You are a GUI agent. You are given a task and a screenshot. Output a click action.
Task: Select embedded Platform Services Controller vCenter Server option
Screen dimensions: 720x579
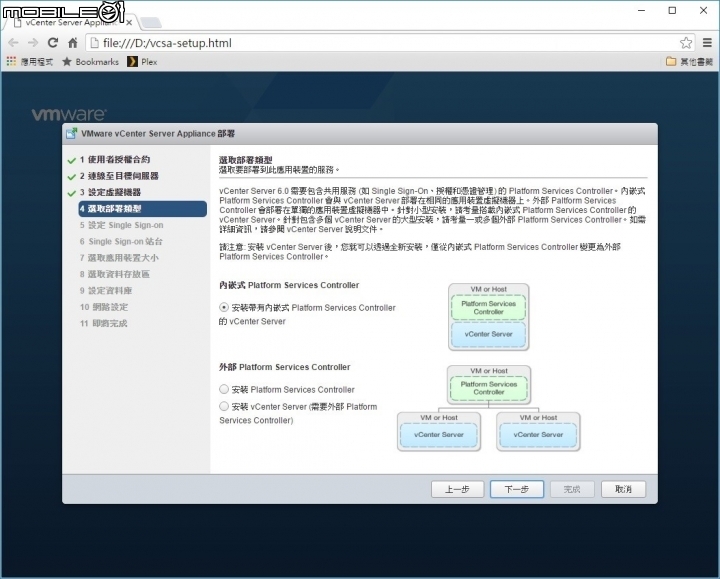coord(224,307)
